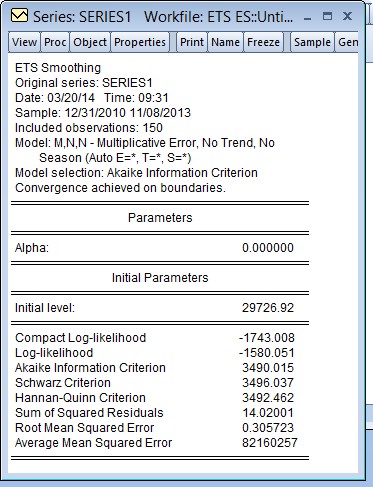Click the 'Schwarz Criterion' label

click(63, 383)
